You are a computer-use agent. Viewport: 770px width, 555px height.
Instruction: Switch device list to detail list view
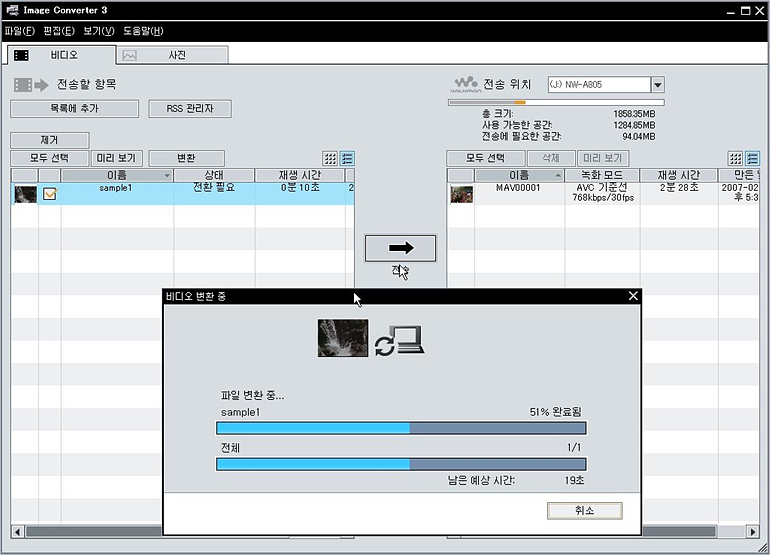pyautogui.click(x=752, y=158)
